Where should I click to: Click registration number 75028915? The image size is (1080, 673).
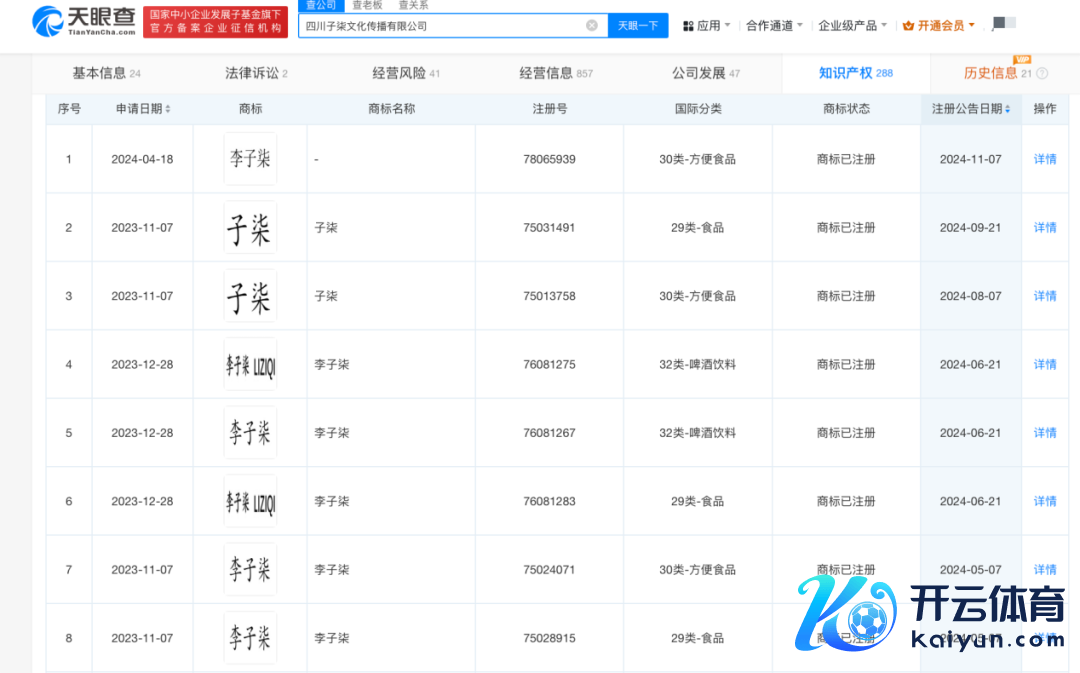(549, 638)
